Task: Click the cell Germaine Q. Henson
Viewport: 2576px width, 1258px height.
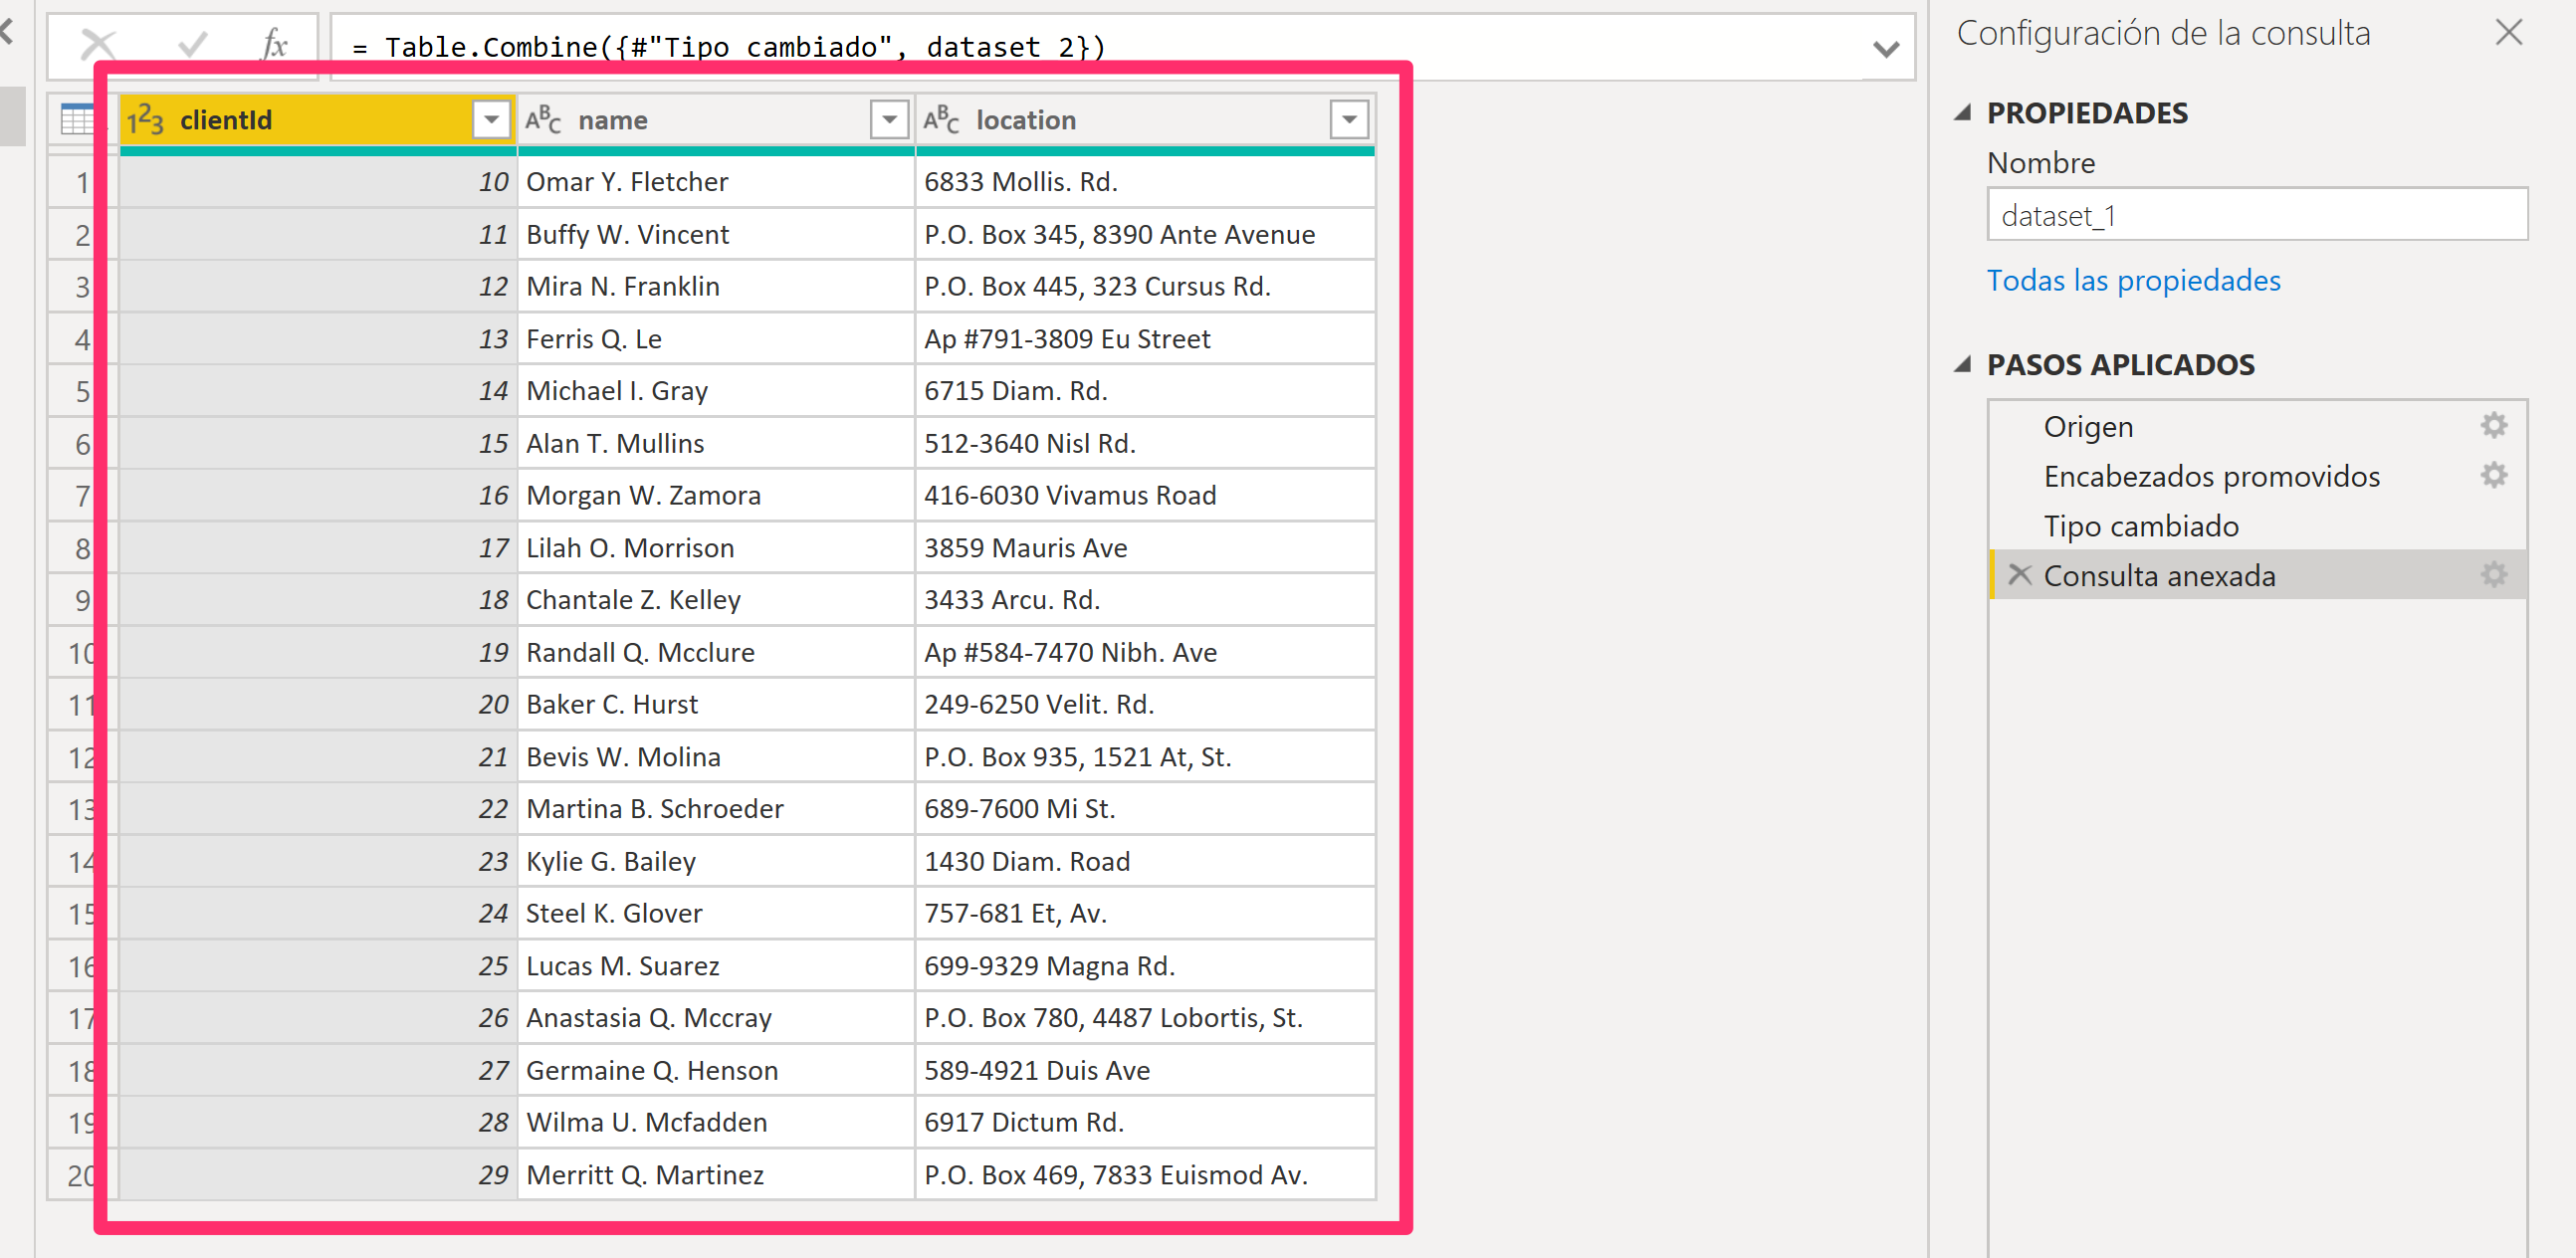Action: coord(716,1070)
